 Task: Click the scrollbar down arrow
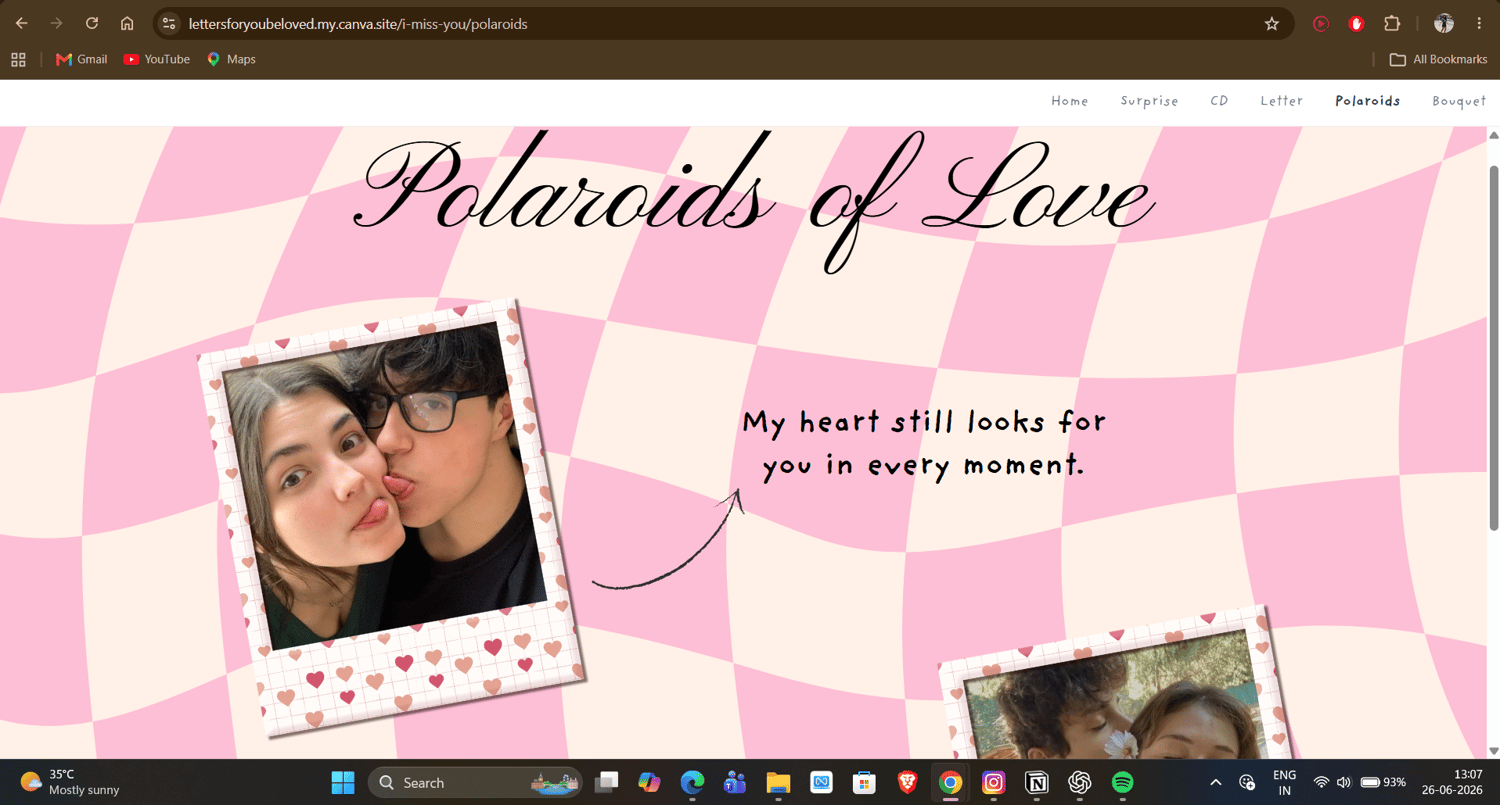pyautogui.click(x=1494, y=751)
